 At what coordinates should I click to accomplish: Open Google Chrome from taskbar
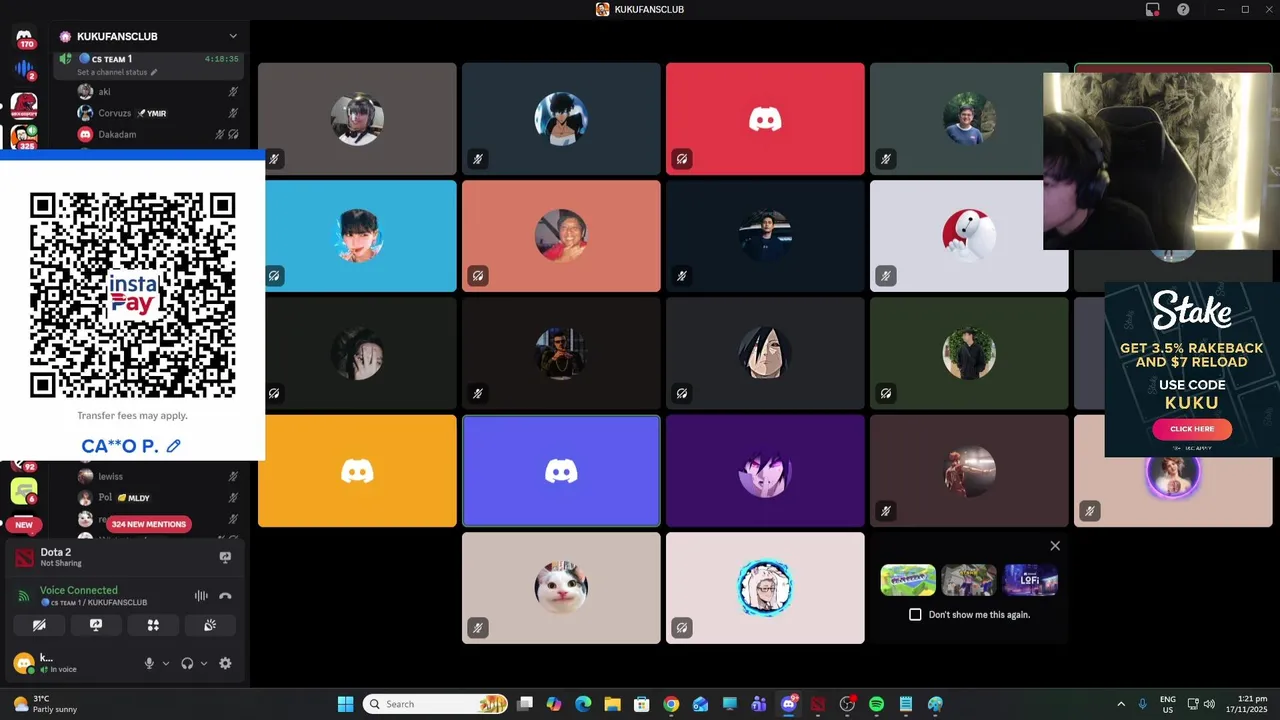[671, 704]
